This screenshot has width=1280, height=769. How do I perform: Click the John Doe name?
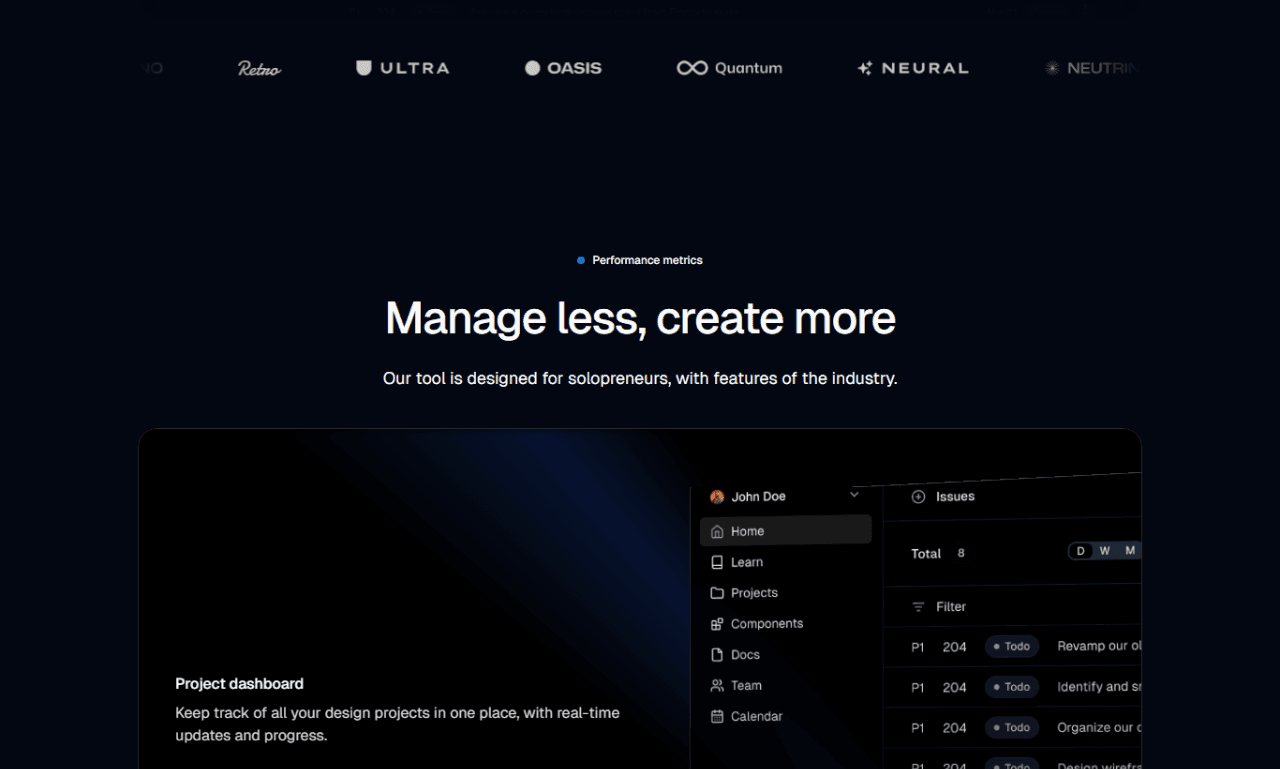point(758,497)
